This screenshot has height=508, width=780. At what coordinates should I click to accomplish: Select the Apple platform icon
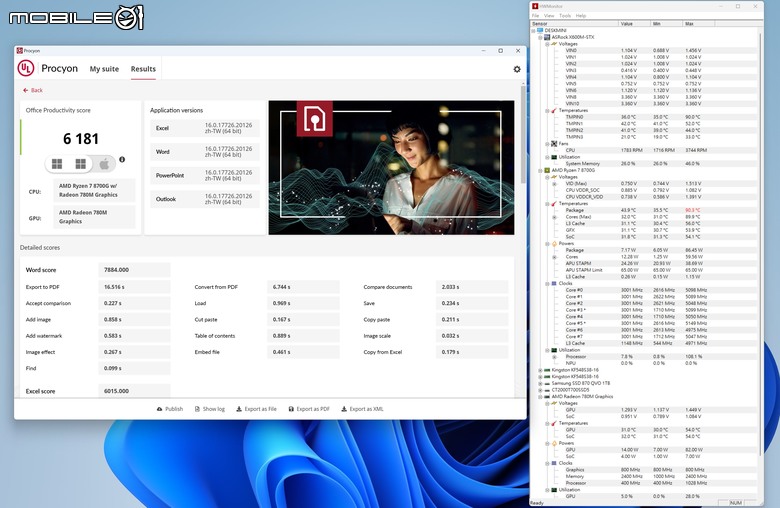(x=104, y=164)
